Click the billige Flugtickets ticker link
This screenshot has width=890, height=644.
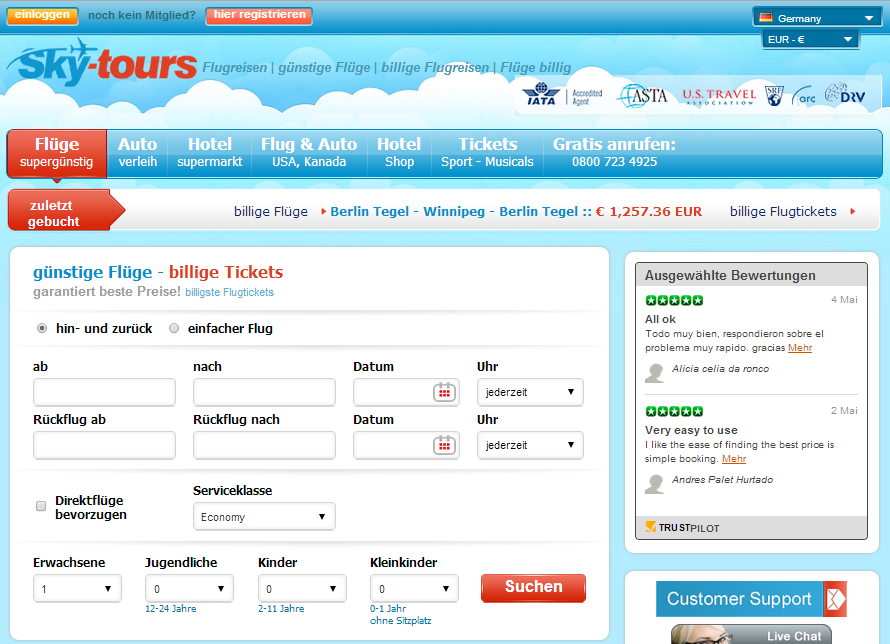tap(783, 212)
